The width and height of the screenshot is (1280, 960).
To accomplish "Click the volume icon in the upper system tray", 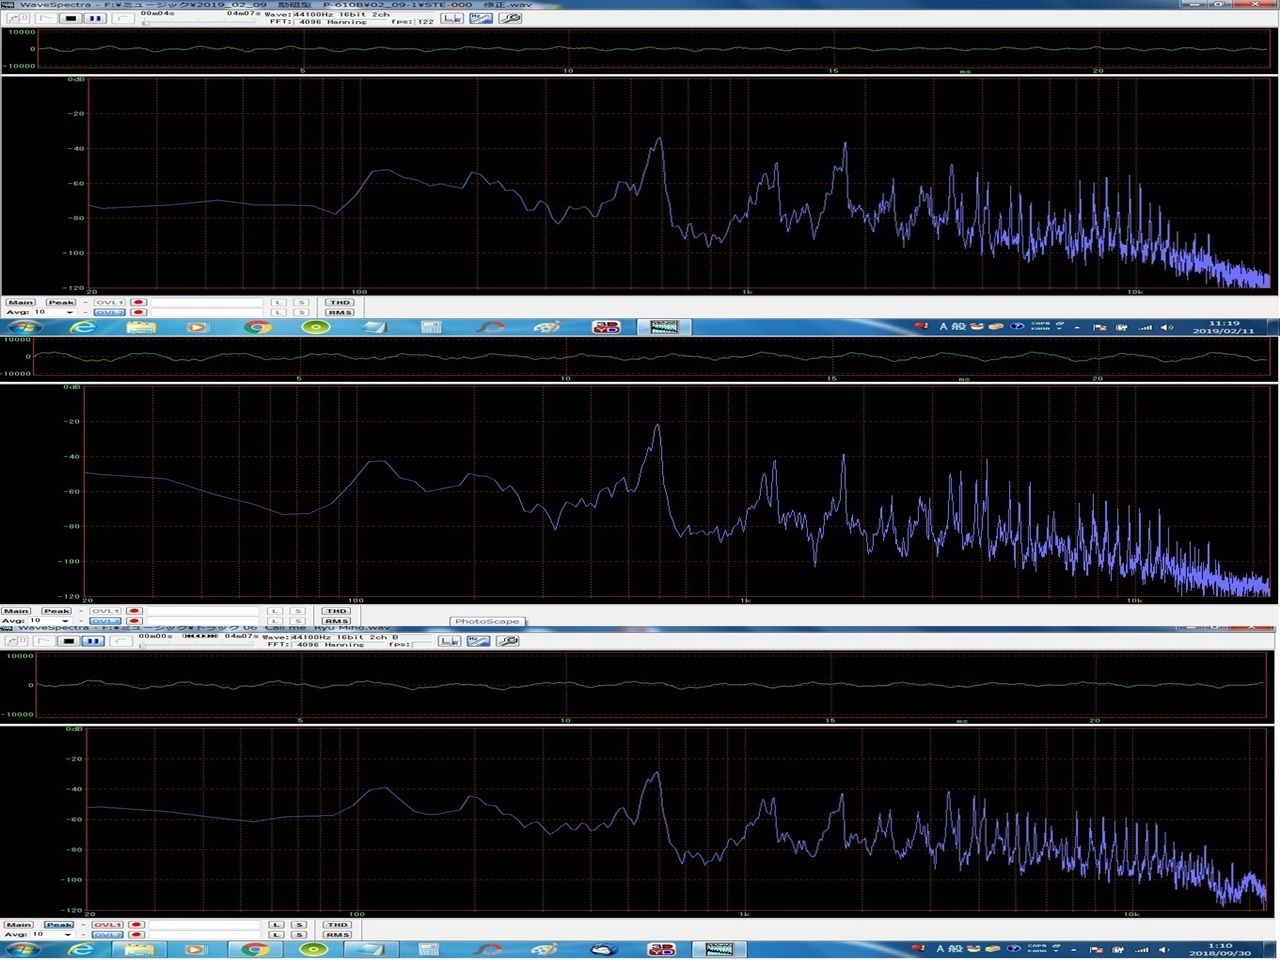I will coord(1166,327).
